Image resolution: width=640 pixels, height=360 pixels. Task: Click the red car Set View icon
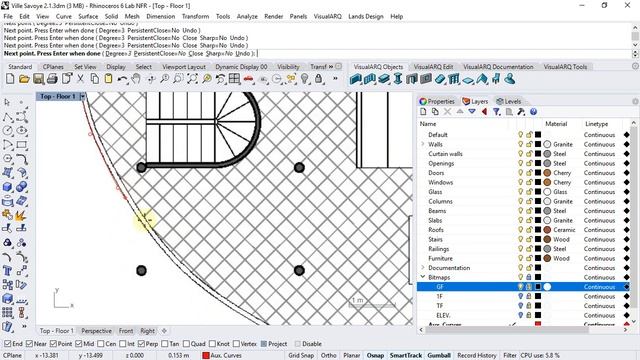[x=249, y=79]
